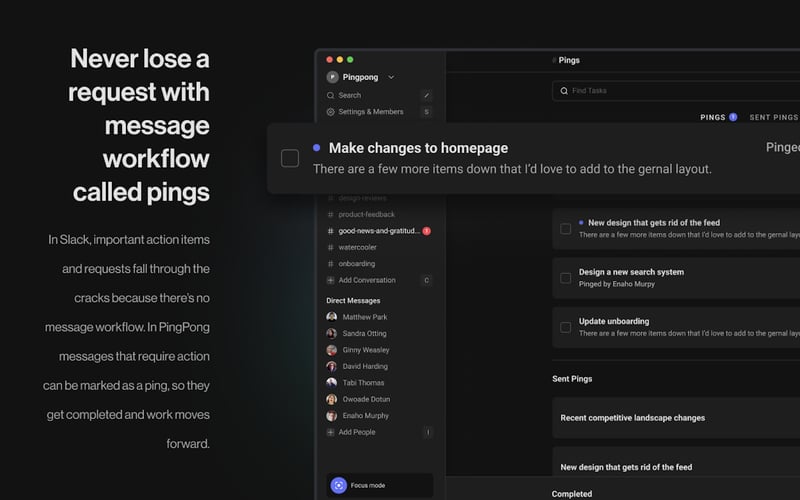The image size is (800, 500).
Task: Click the Pingpong workspace name
Action: point(360,77)
